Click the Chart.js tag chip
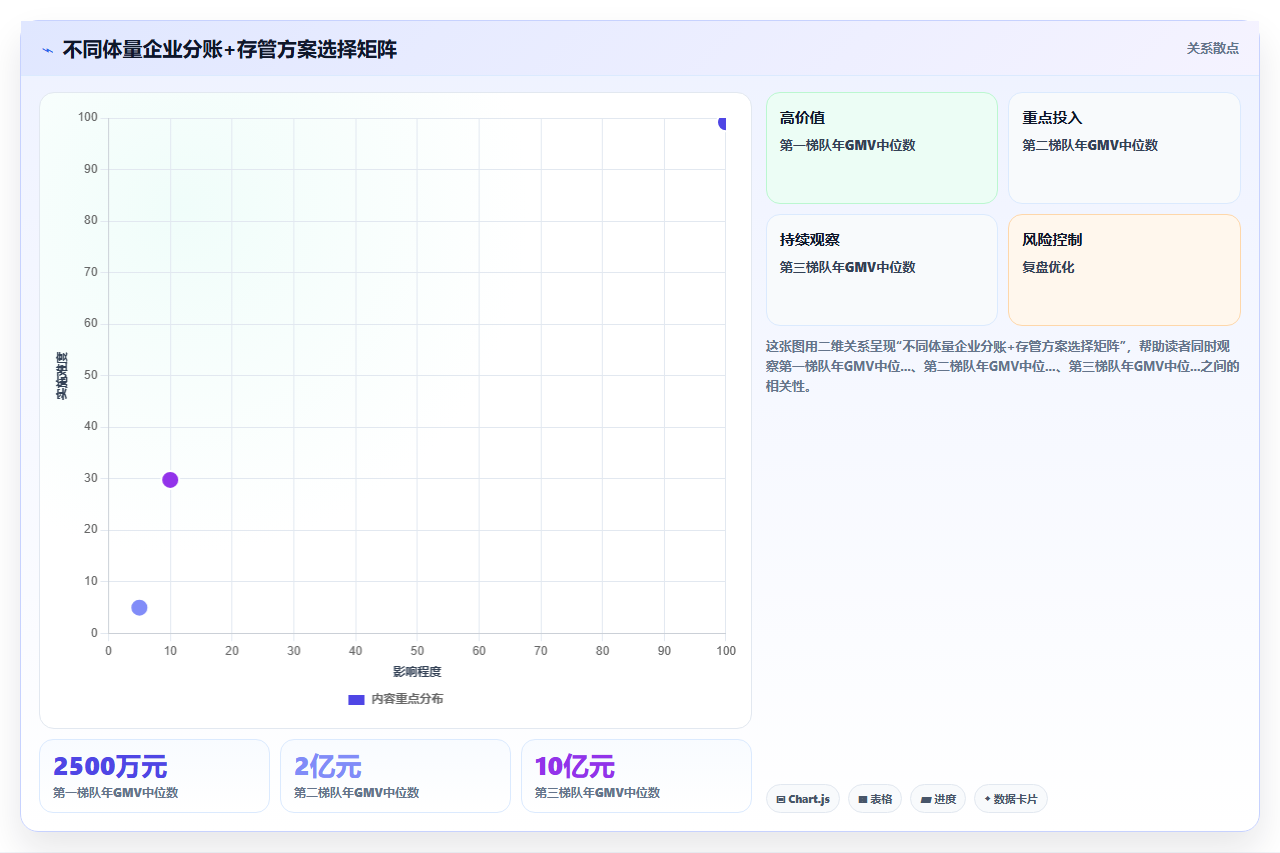The width and height of the screenshot is (1280, 853). [x=803, y=798]
